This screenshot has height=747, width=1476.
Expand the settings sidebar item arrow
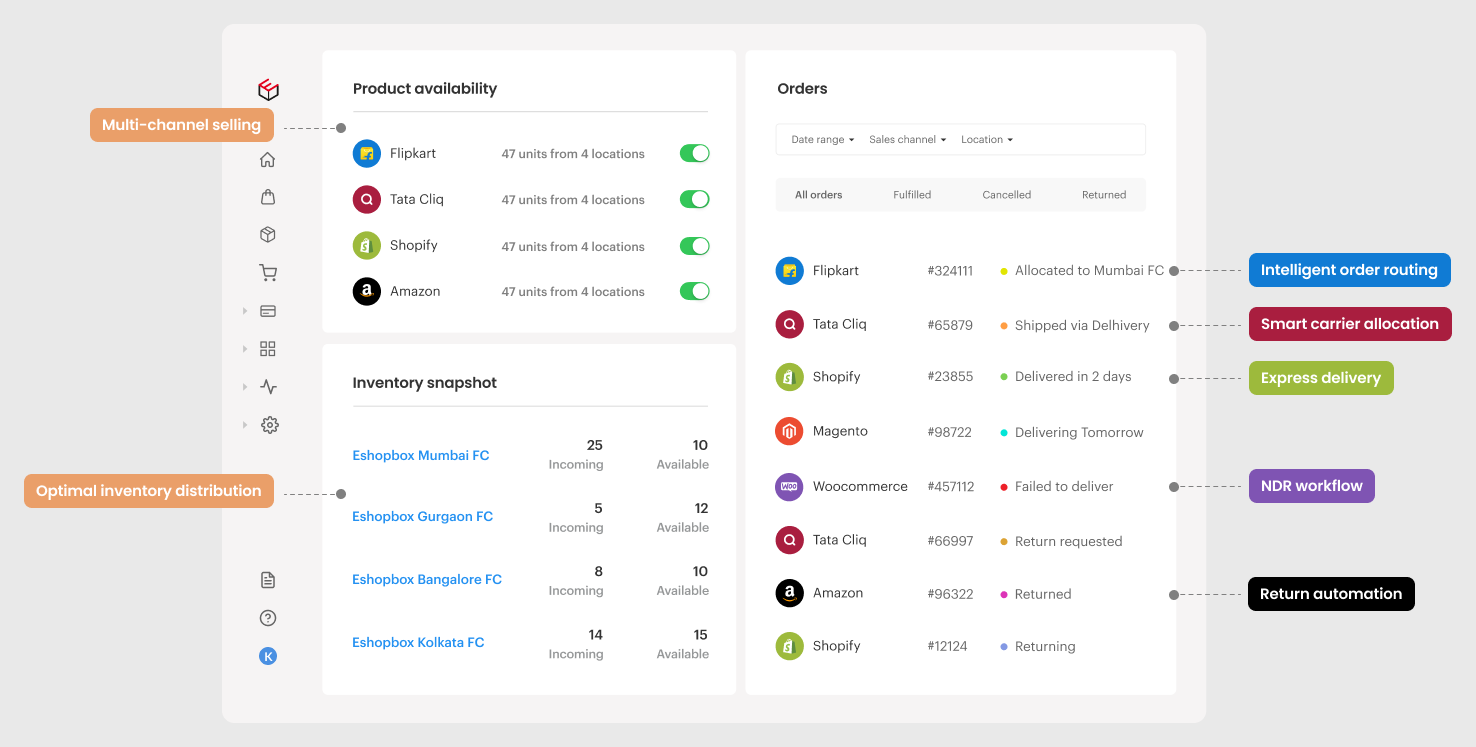(245, 425)
